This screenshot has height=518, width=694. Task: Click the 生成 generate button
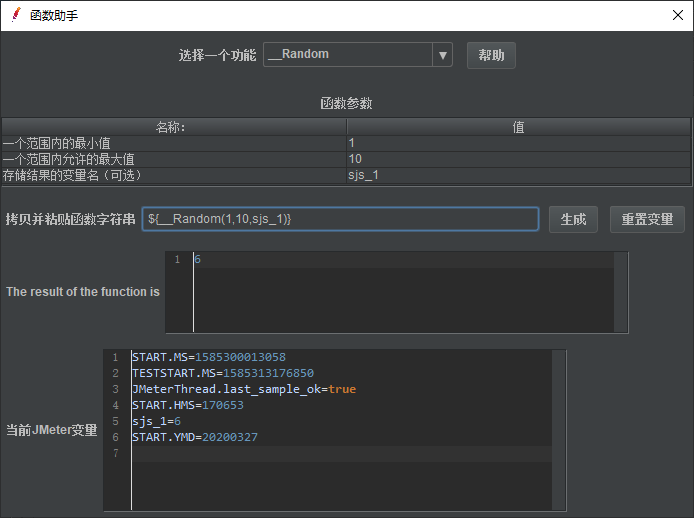click(x=573, y=219)
